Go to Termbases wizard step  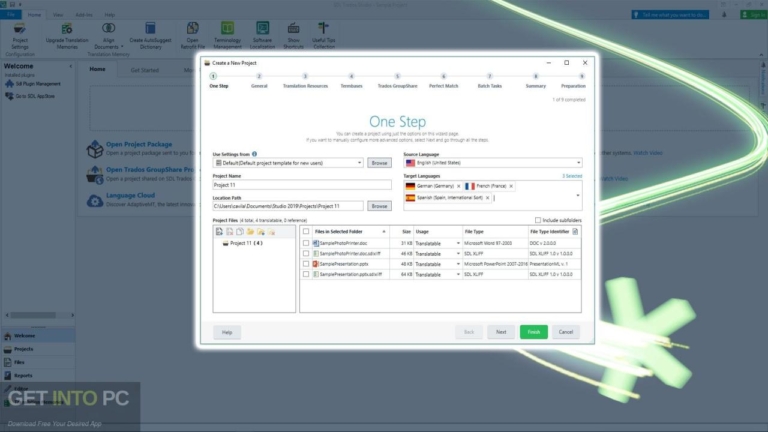tap(351, 81)
